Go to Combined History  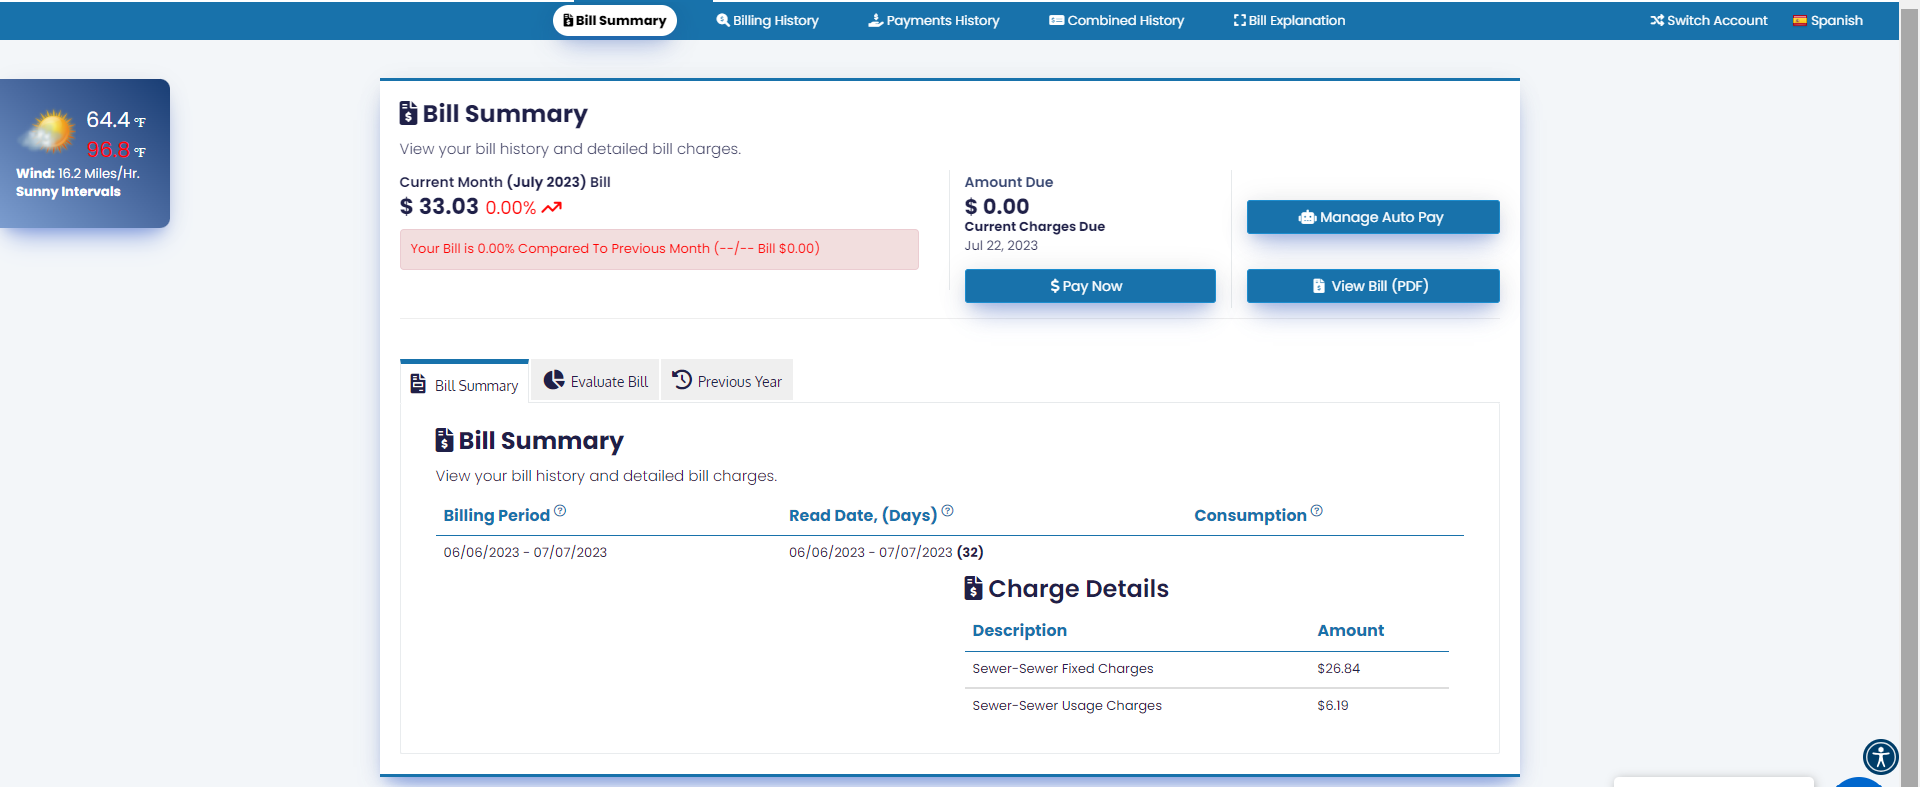(x=1116, y=21)
